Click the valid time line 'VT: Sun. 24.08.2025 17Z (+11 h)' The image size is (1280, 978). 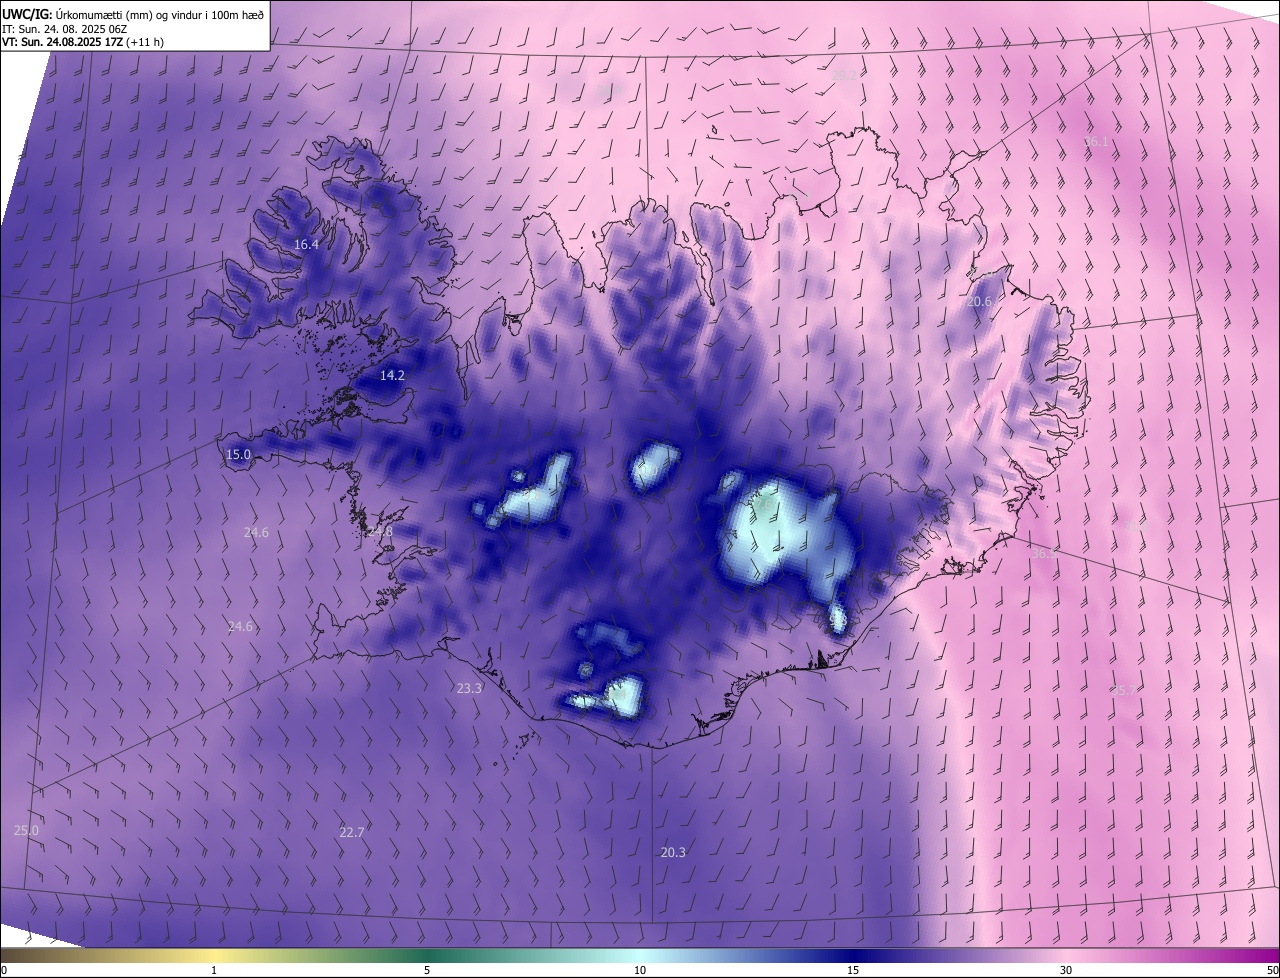[83, 42]
